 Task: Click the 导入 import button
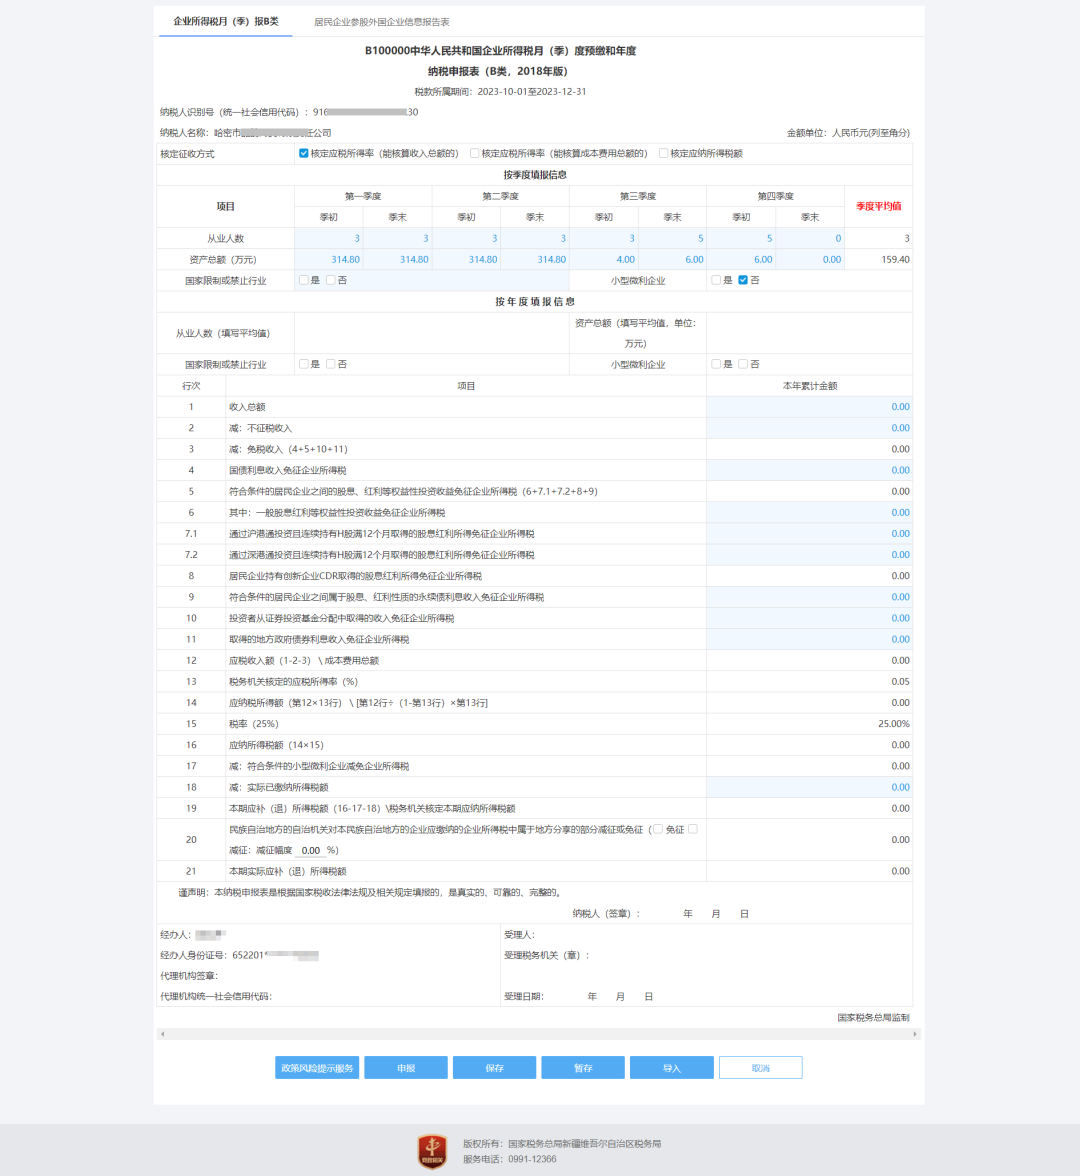(x=671, y=1067)
